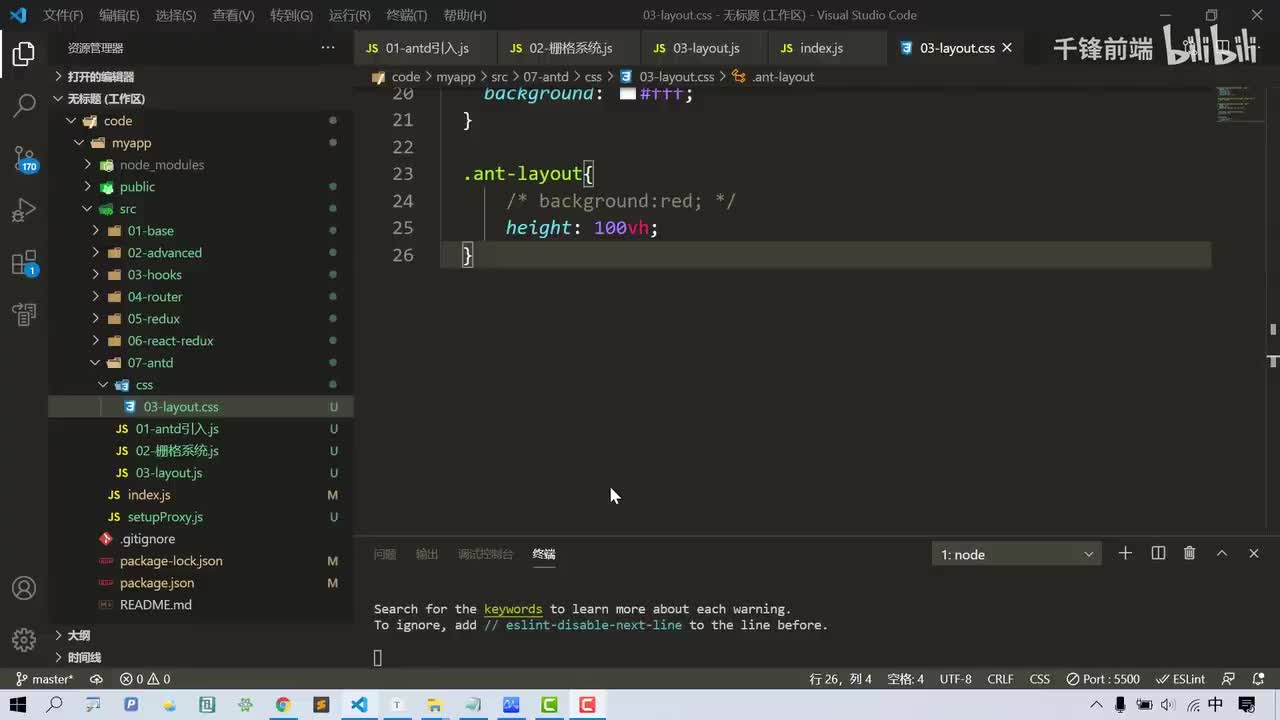Click the CSS language mode button
This screenshot has height=720, width=1280.
click(x=1040, y=679)
